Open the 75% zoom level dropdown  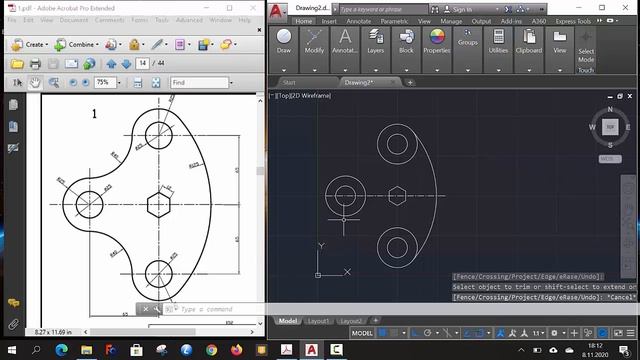(x=119, y=82)
